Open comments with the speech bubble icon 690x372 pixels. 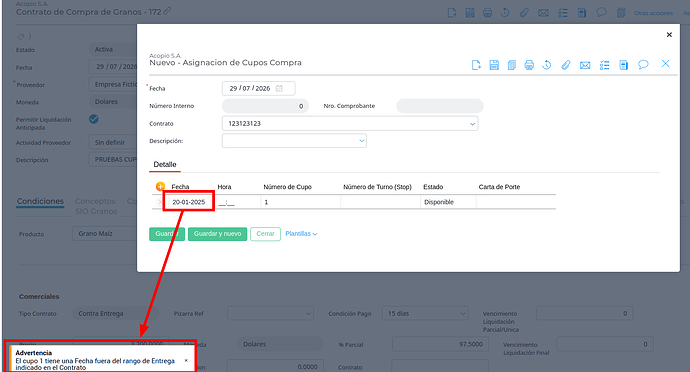click(643, 65)
